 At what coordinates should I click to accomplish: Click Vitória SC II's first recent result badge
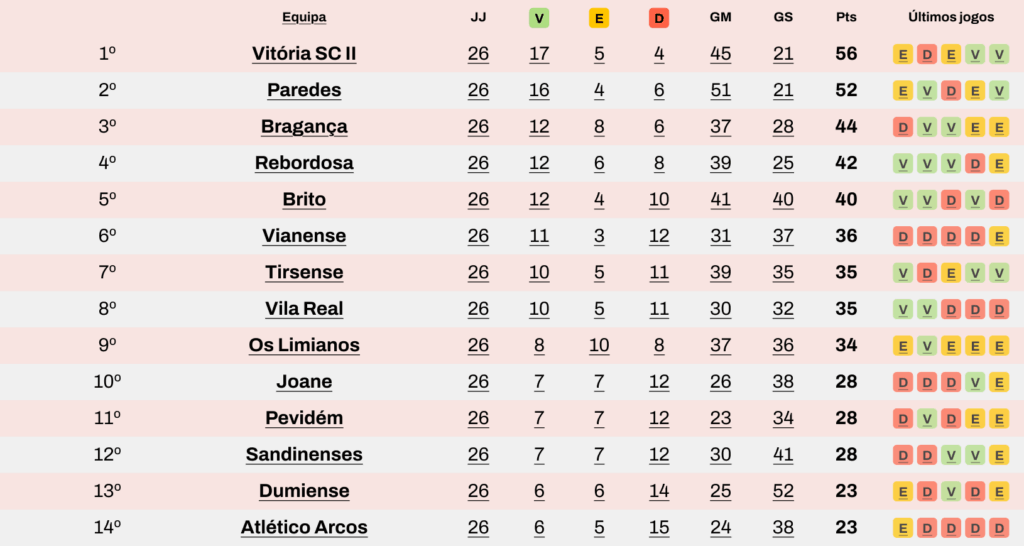pos(903,54)
